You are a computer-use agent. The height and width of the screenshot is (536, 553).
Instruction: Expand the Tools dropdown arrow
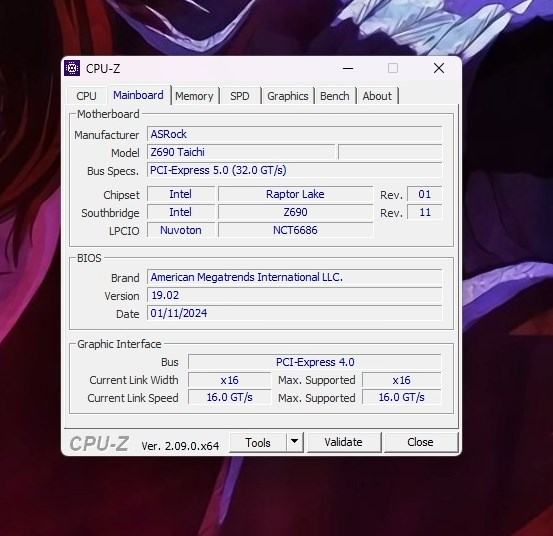tap(295, 442)
